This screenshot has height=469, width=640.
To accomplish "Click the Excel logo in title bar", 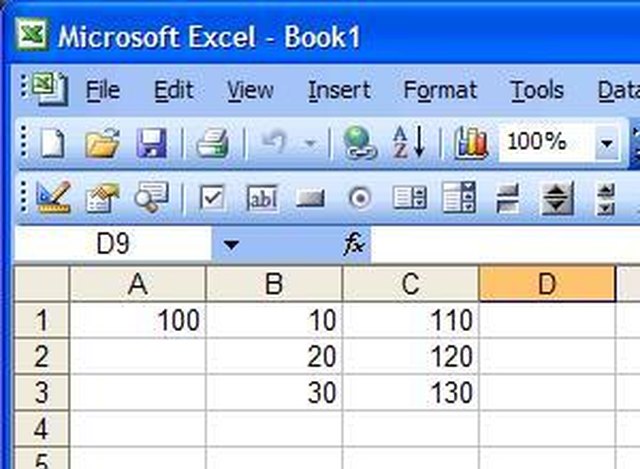I will pyautogui.click(x=31, y=35).
